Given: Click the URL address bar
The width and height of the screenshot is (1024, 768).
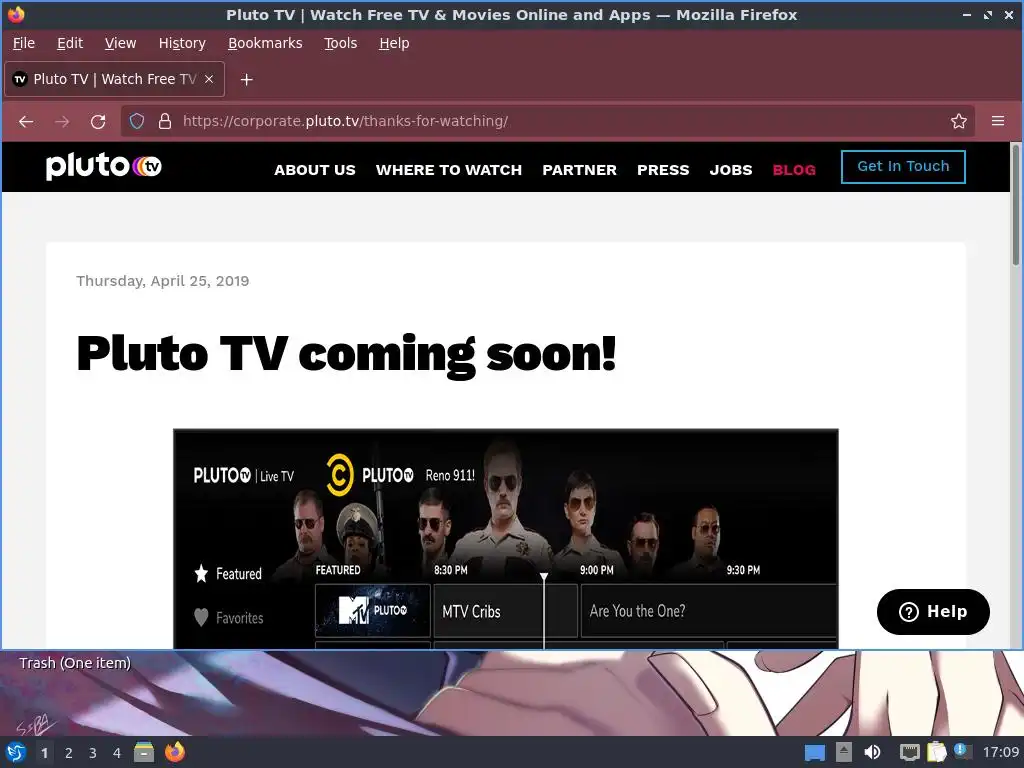Looking at the screenshot, I should tap(547, 121).
